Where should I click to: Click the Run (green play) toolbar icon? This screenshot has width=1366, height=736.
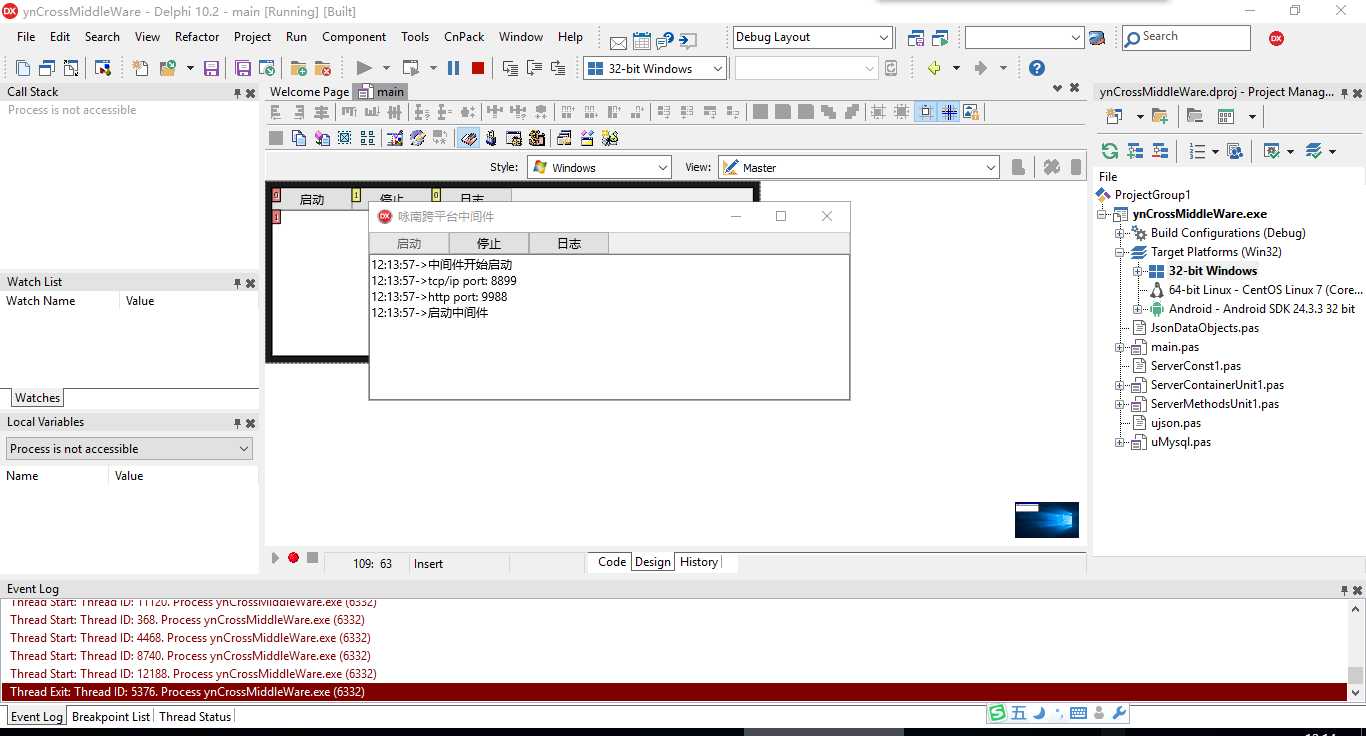(364, 68)
